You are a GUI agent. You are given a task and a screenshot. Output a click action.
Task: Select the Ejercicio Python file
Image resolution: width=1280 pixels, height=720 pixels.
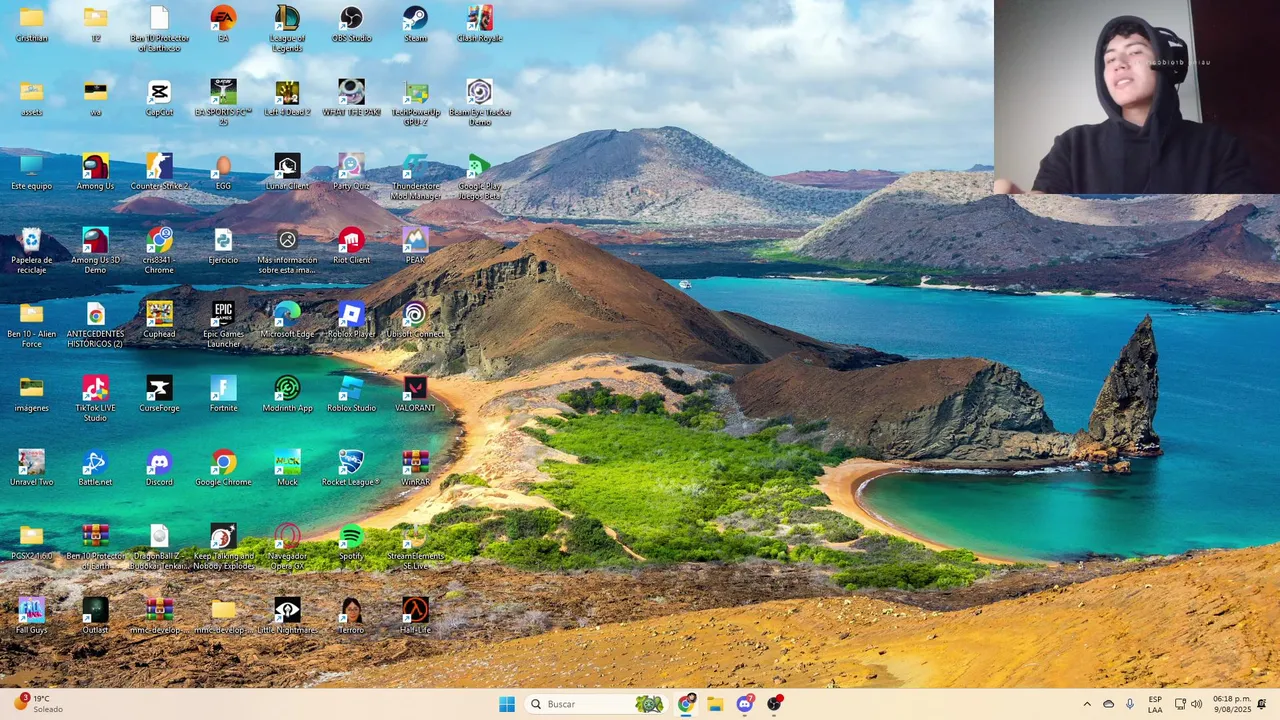223,246
